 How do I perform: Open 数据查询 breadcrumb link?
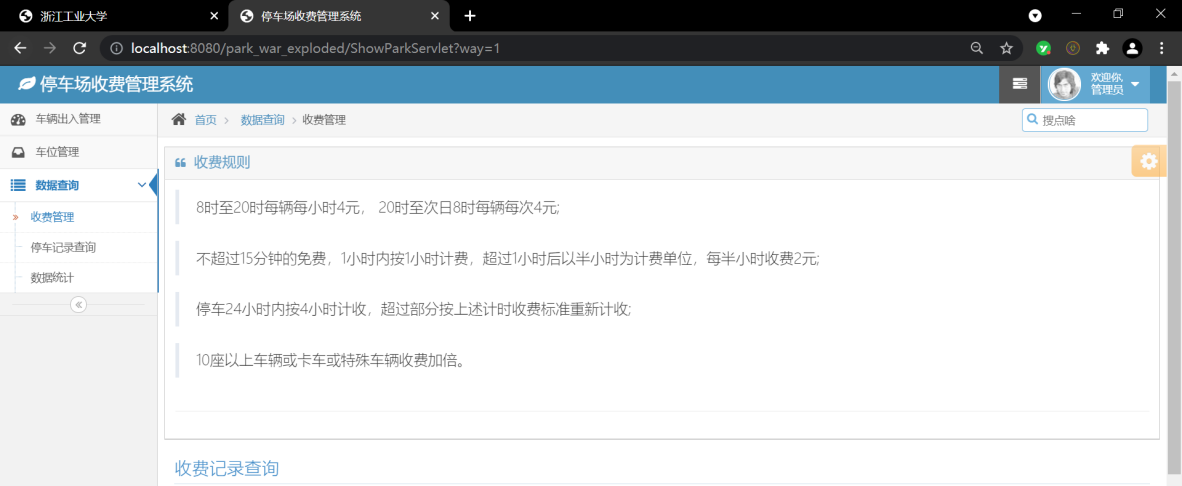(x=262, y=120)
